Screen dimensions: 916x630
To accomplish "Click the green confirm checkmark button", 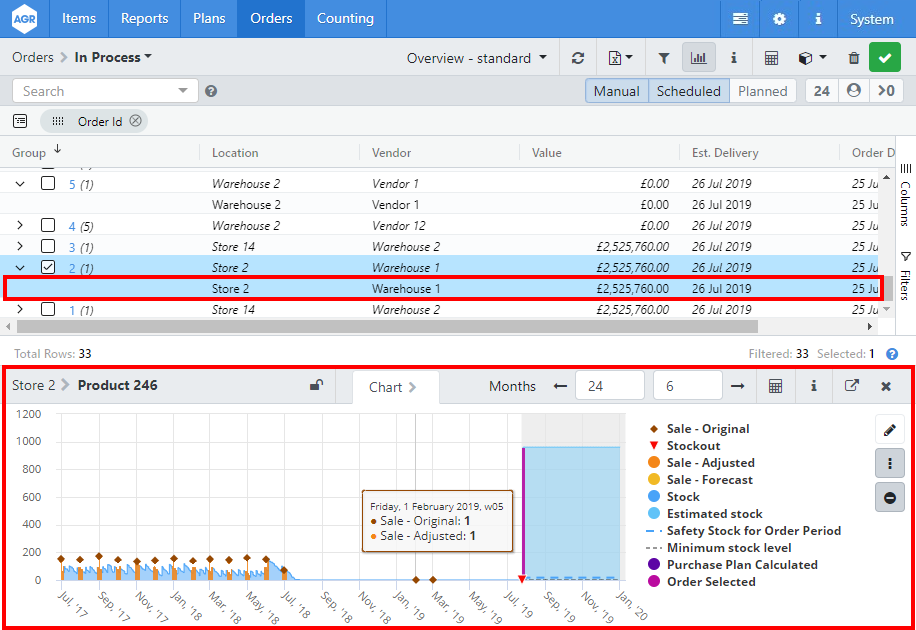I will (885, 58).
